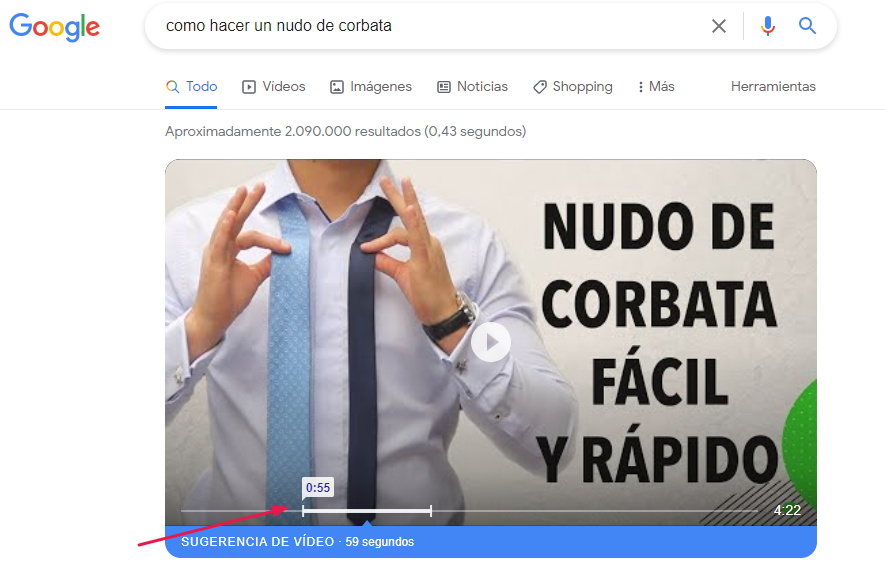This screenshot has height=576, width=885.
Task: Click the Sugerencia de vídeo banner
Action: tap(490, 542)
